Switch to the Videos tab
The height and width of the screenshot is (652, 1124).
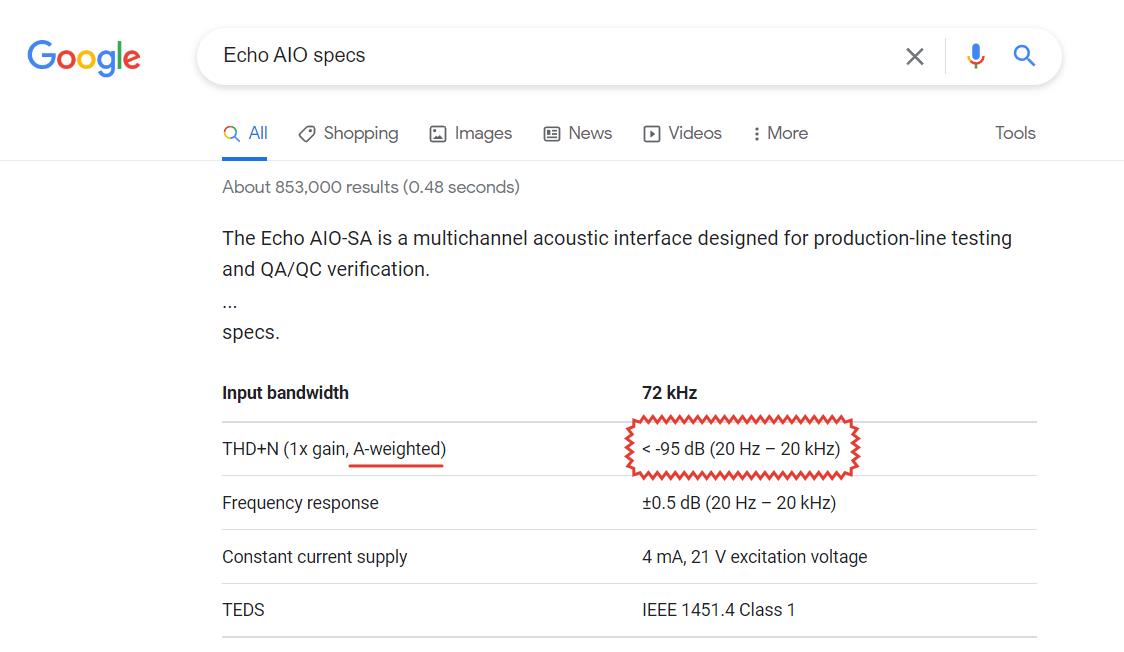(x=682, y=133)
